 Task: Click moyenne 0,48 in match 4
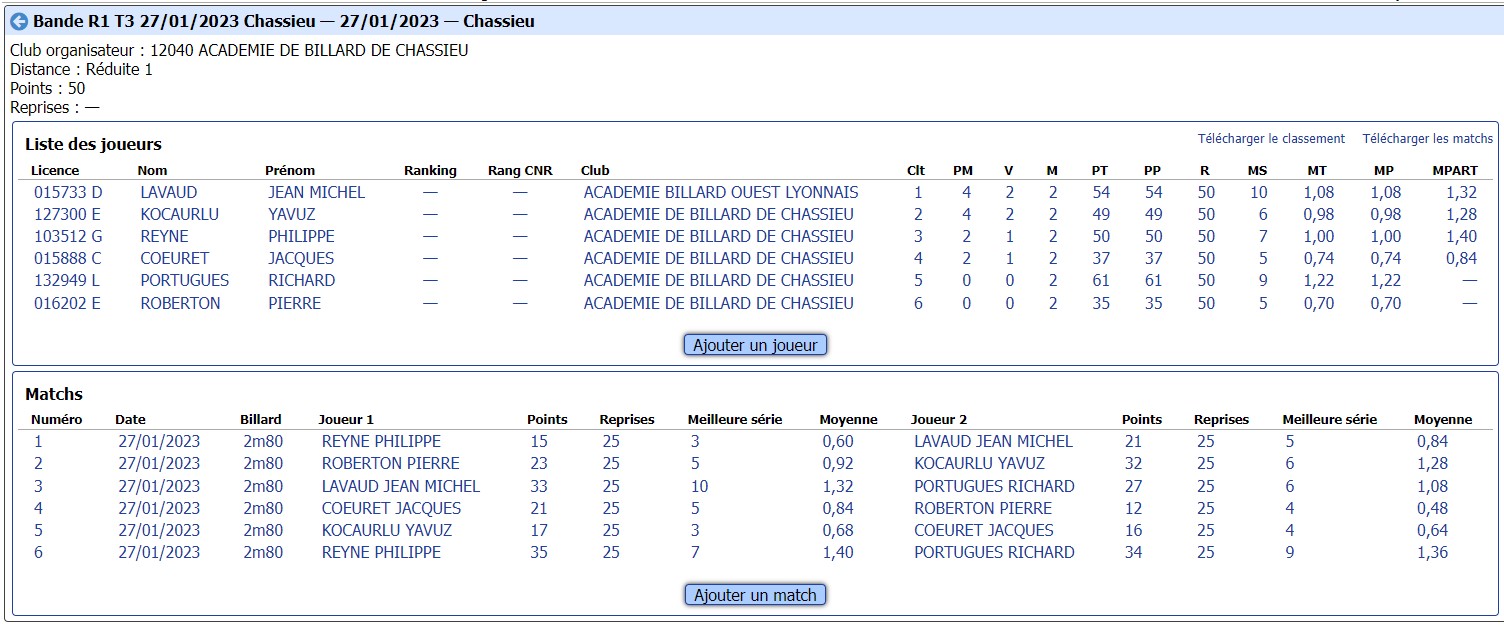(1432, 508)
